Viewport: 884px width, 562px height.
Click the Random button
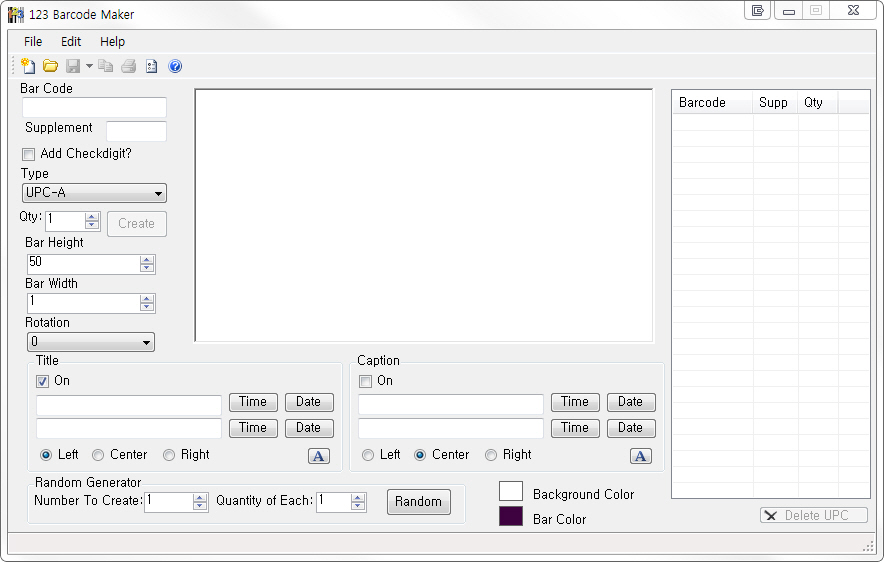click(x=418, y=502)
